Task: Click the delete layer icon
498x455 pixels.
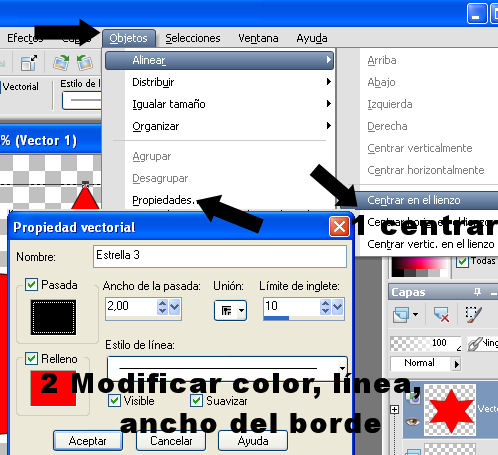Action: coord(441,315)
